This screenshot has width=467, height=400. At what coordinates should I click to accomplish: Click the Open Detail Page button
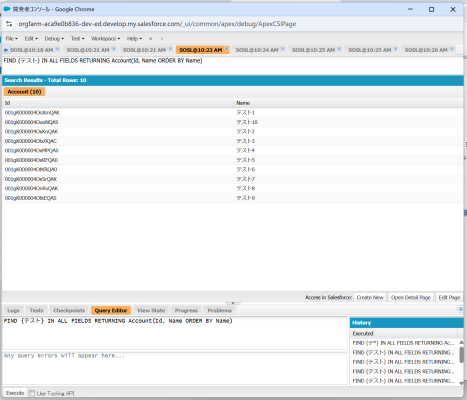click(x=411, y=297)
